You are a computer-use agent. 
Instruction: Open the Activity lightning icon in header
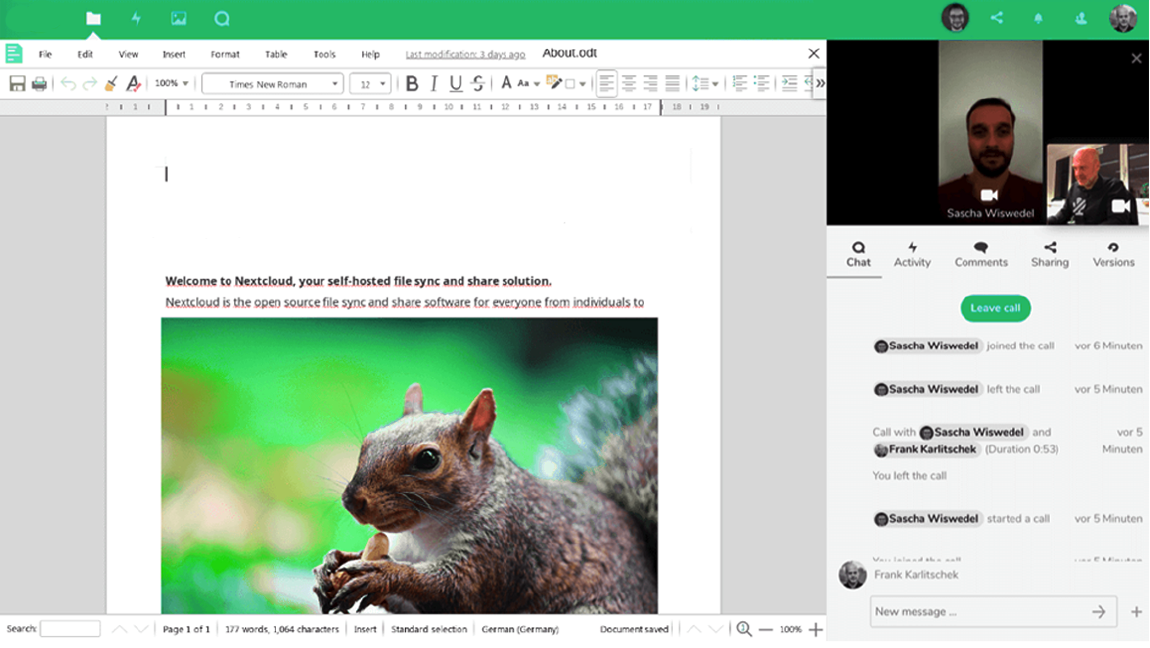136,18
